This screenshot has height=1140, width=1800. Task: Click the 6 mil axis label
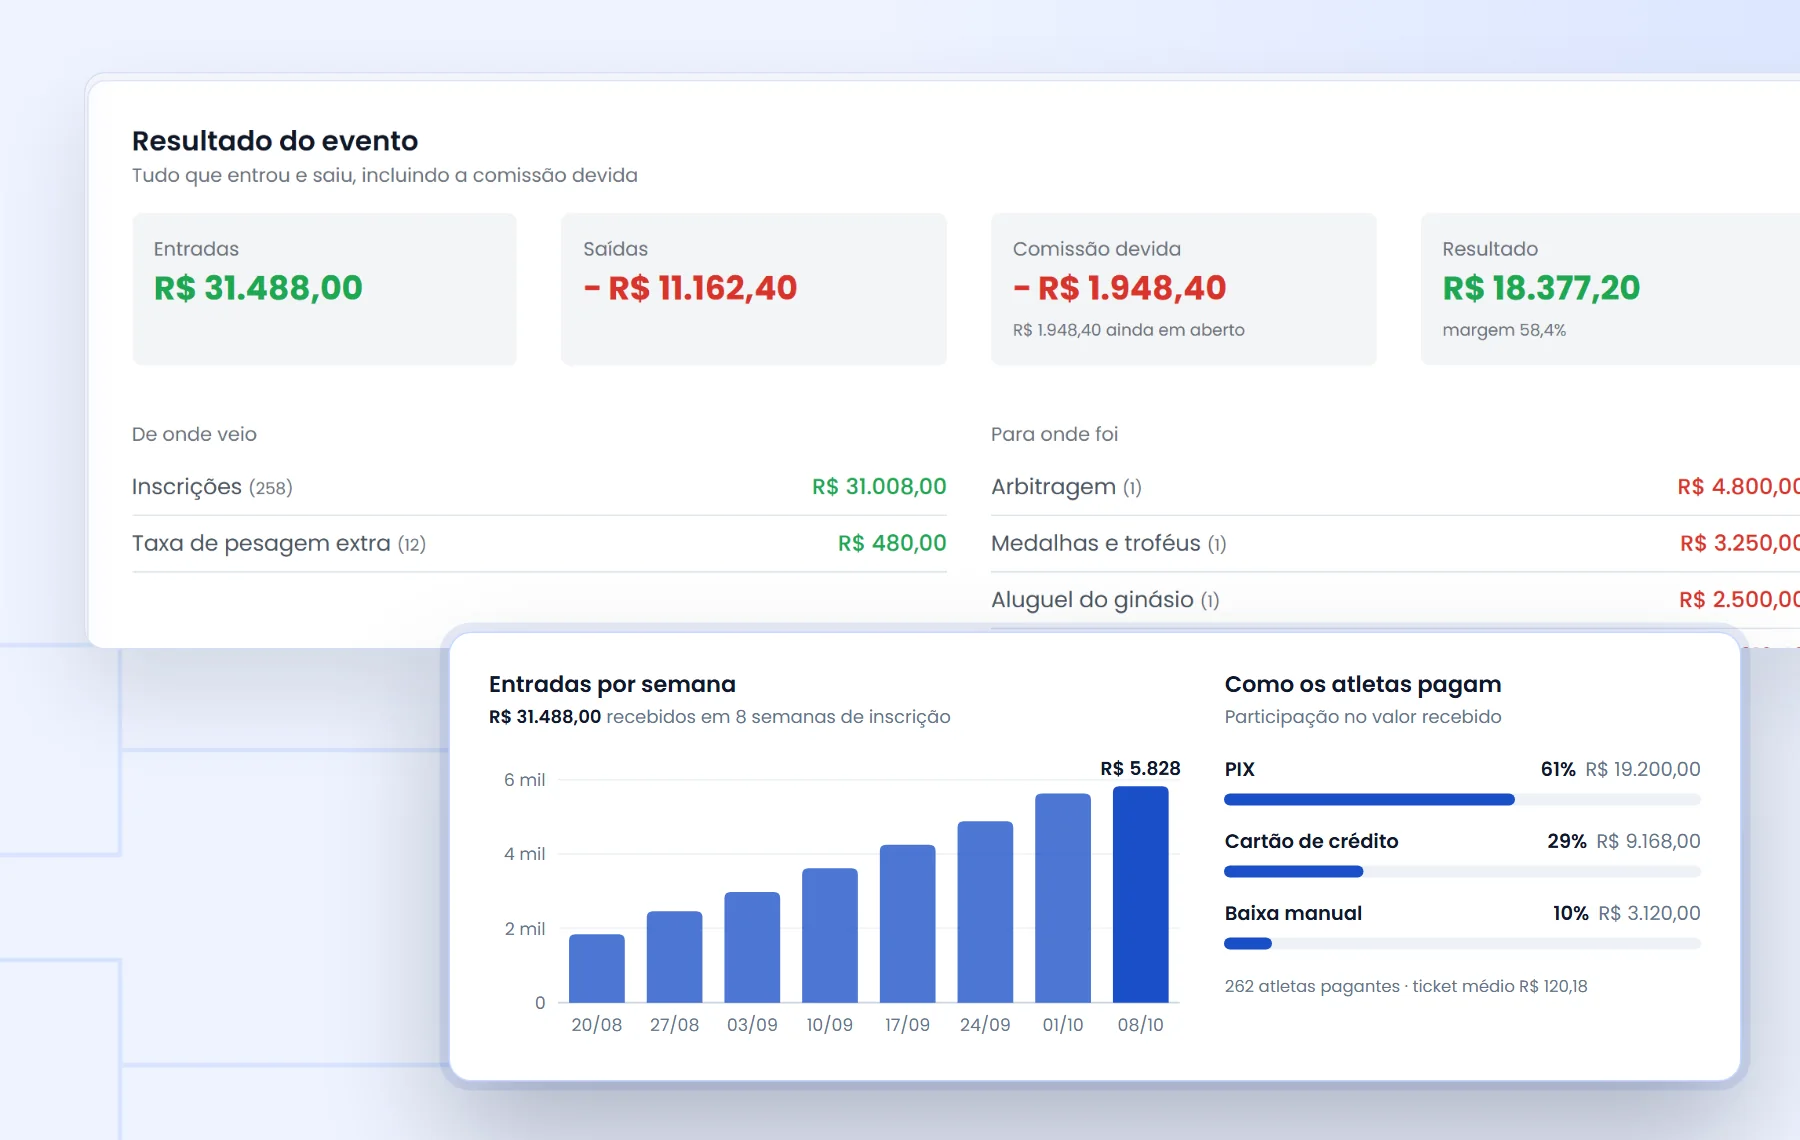pos(525,780)
